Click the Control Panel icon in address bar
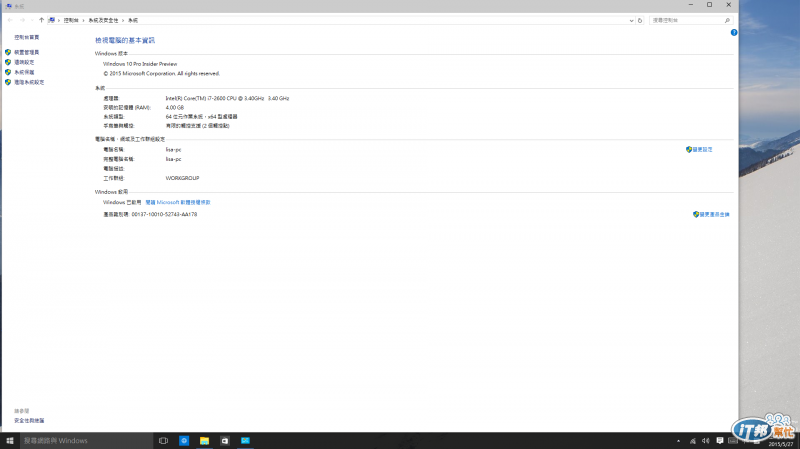Image resolution: width=800 pixels, height=449 pixels. point(52,20)
